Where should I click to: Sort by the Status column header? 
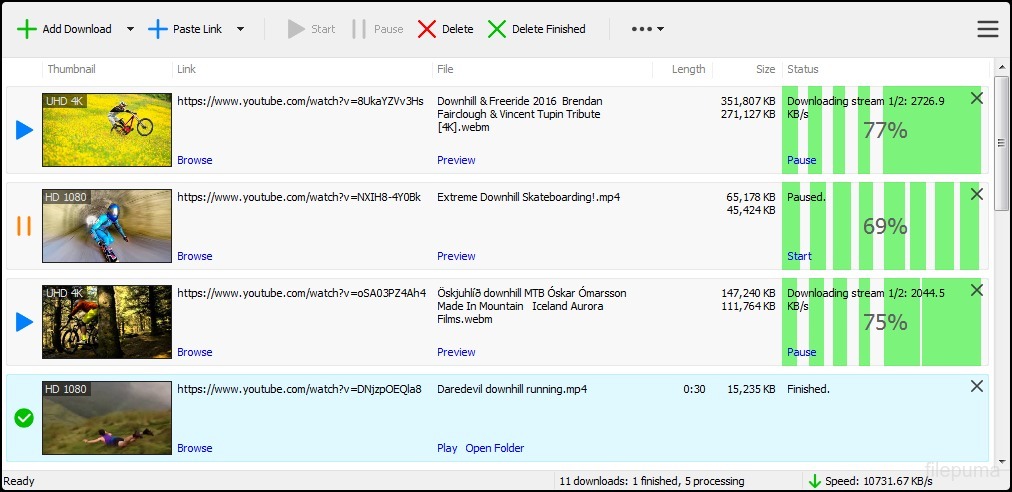tap(803, 69)
